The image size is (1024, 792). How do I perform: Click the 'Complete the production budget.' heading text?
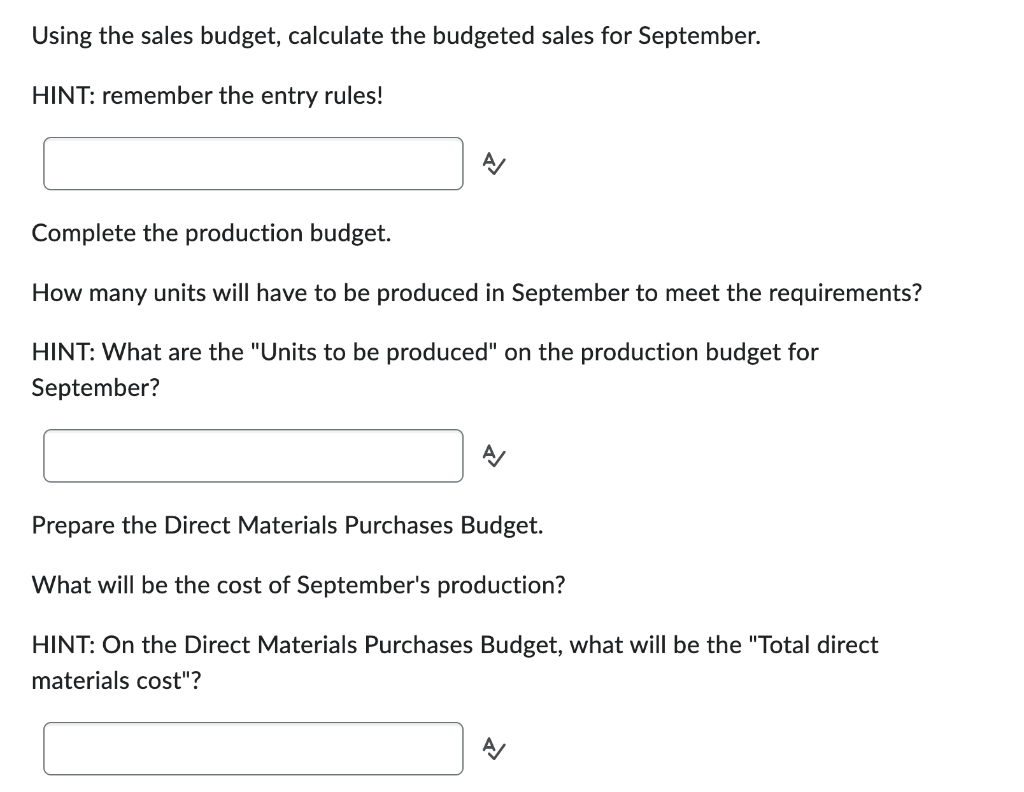coord(212,234)
